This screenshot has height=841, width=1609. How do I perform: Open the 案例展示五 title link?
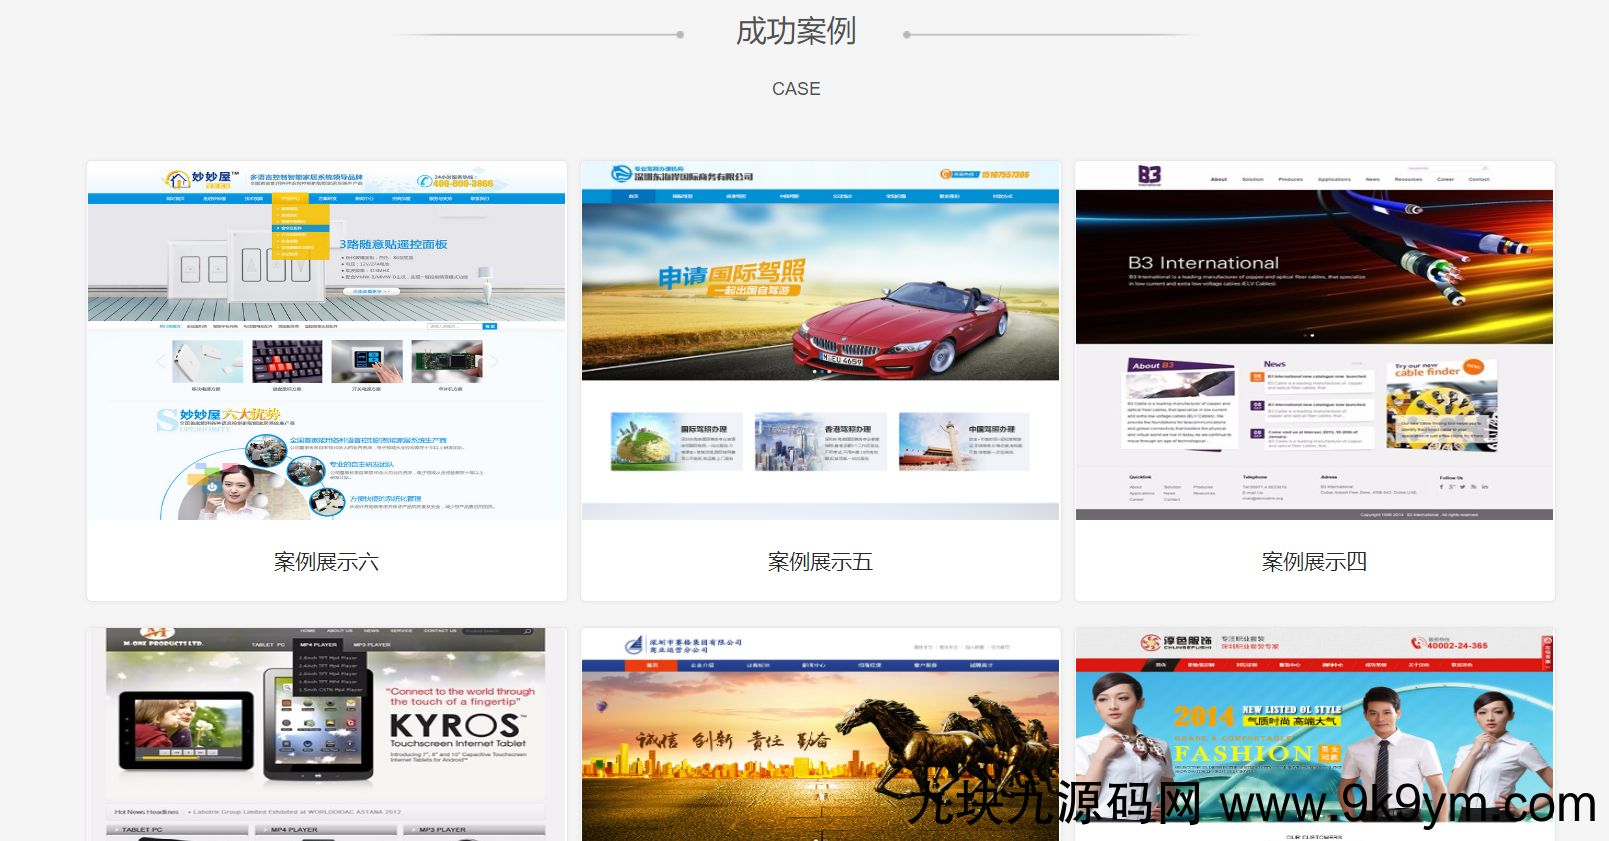[820, 562]
